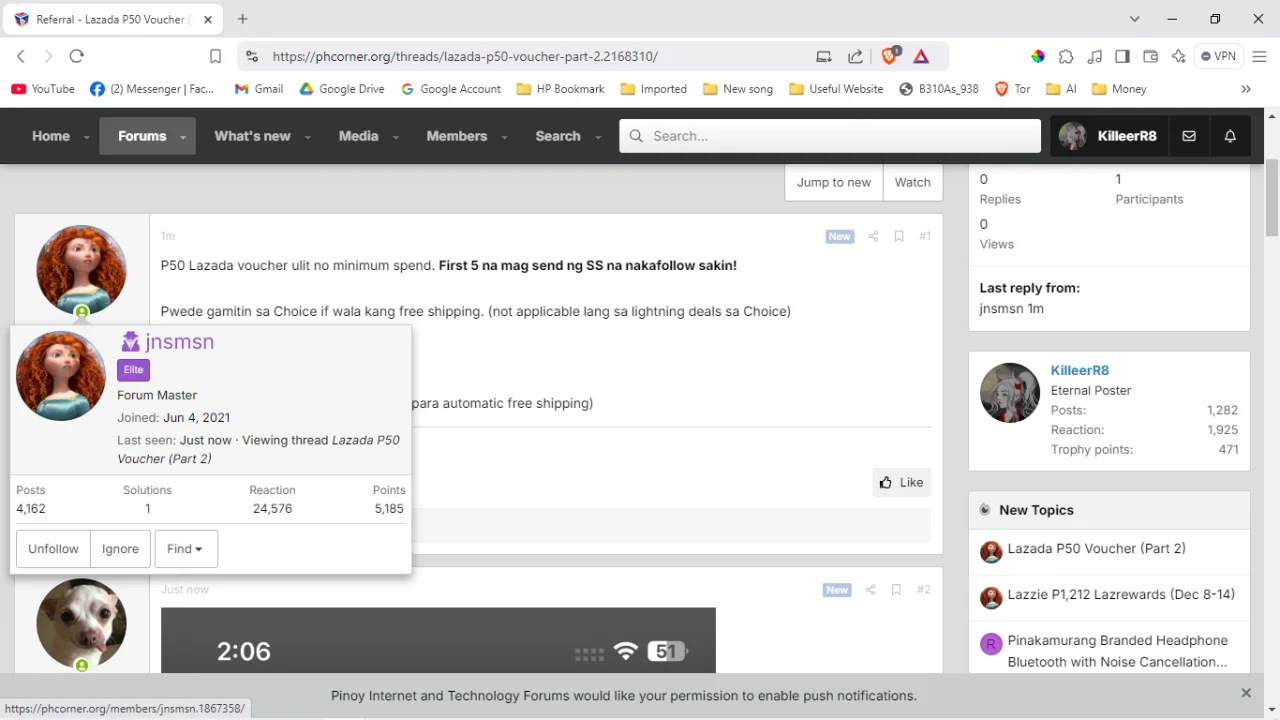This screenshot has width=1280, height=720.
Task: Click the new tab plus button
Action: click(x=243, y=19)
